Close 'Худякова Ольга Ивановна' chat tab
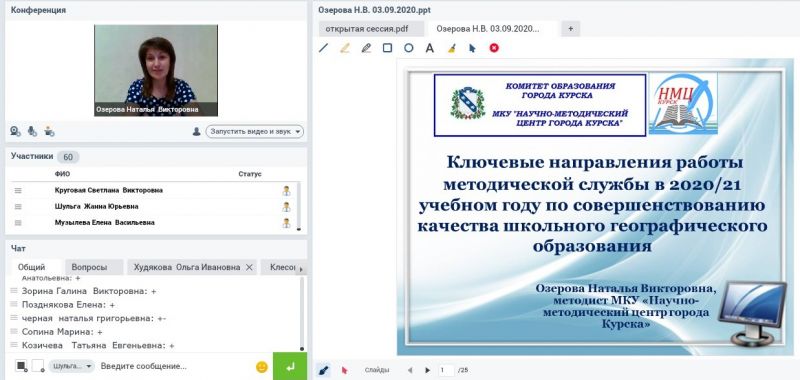The height and width of the screenshot is (380, 800). click(249, 267)
